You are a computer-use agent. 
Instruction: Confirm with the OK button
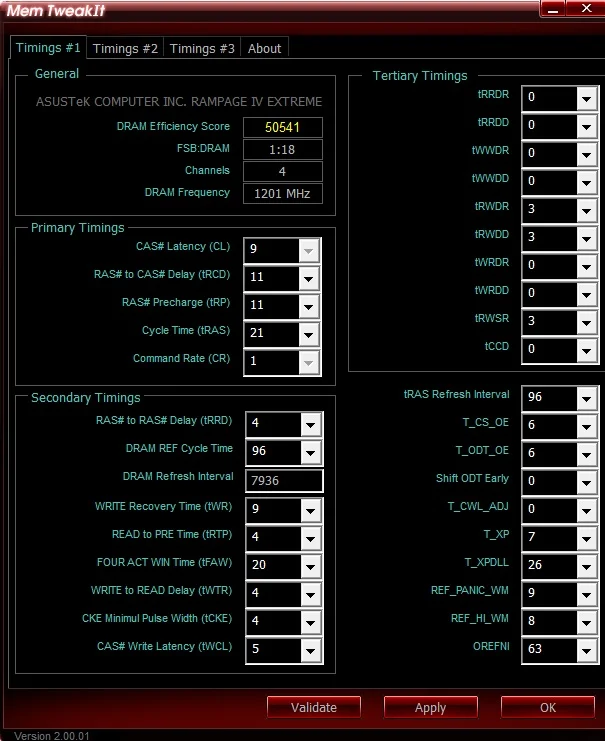(x=548, y=707)
